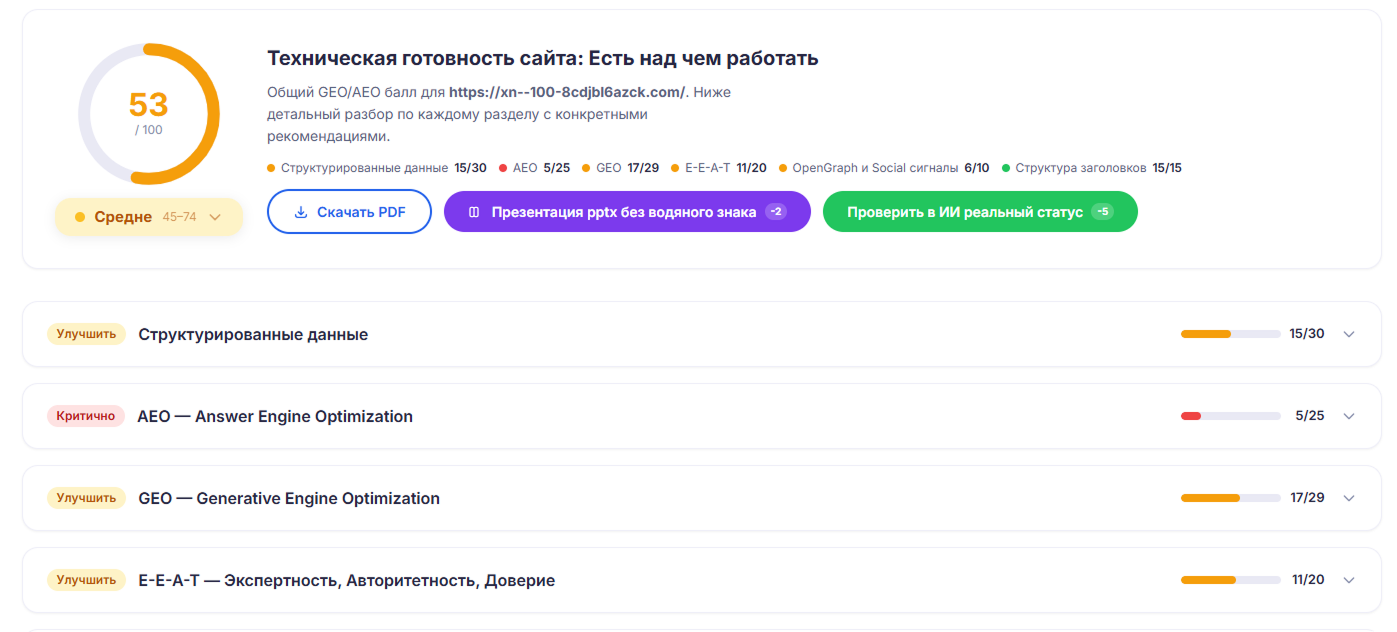Click AEO — Answer Engine Optimization title
The height and width of the screenshot is (632, 1397).
tap(275, 417)
